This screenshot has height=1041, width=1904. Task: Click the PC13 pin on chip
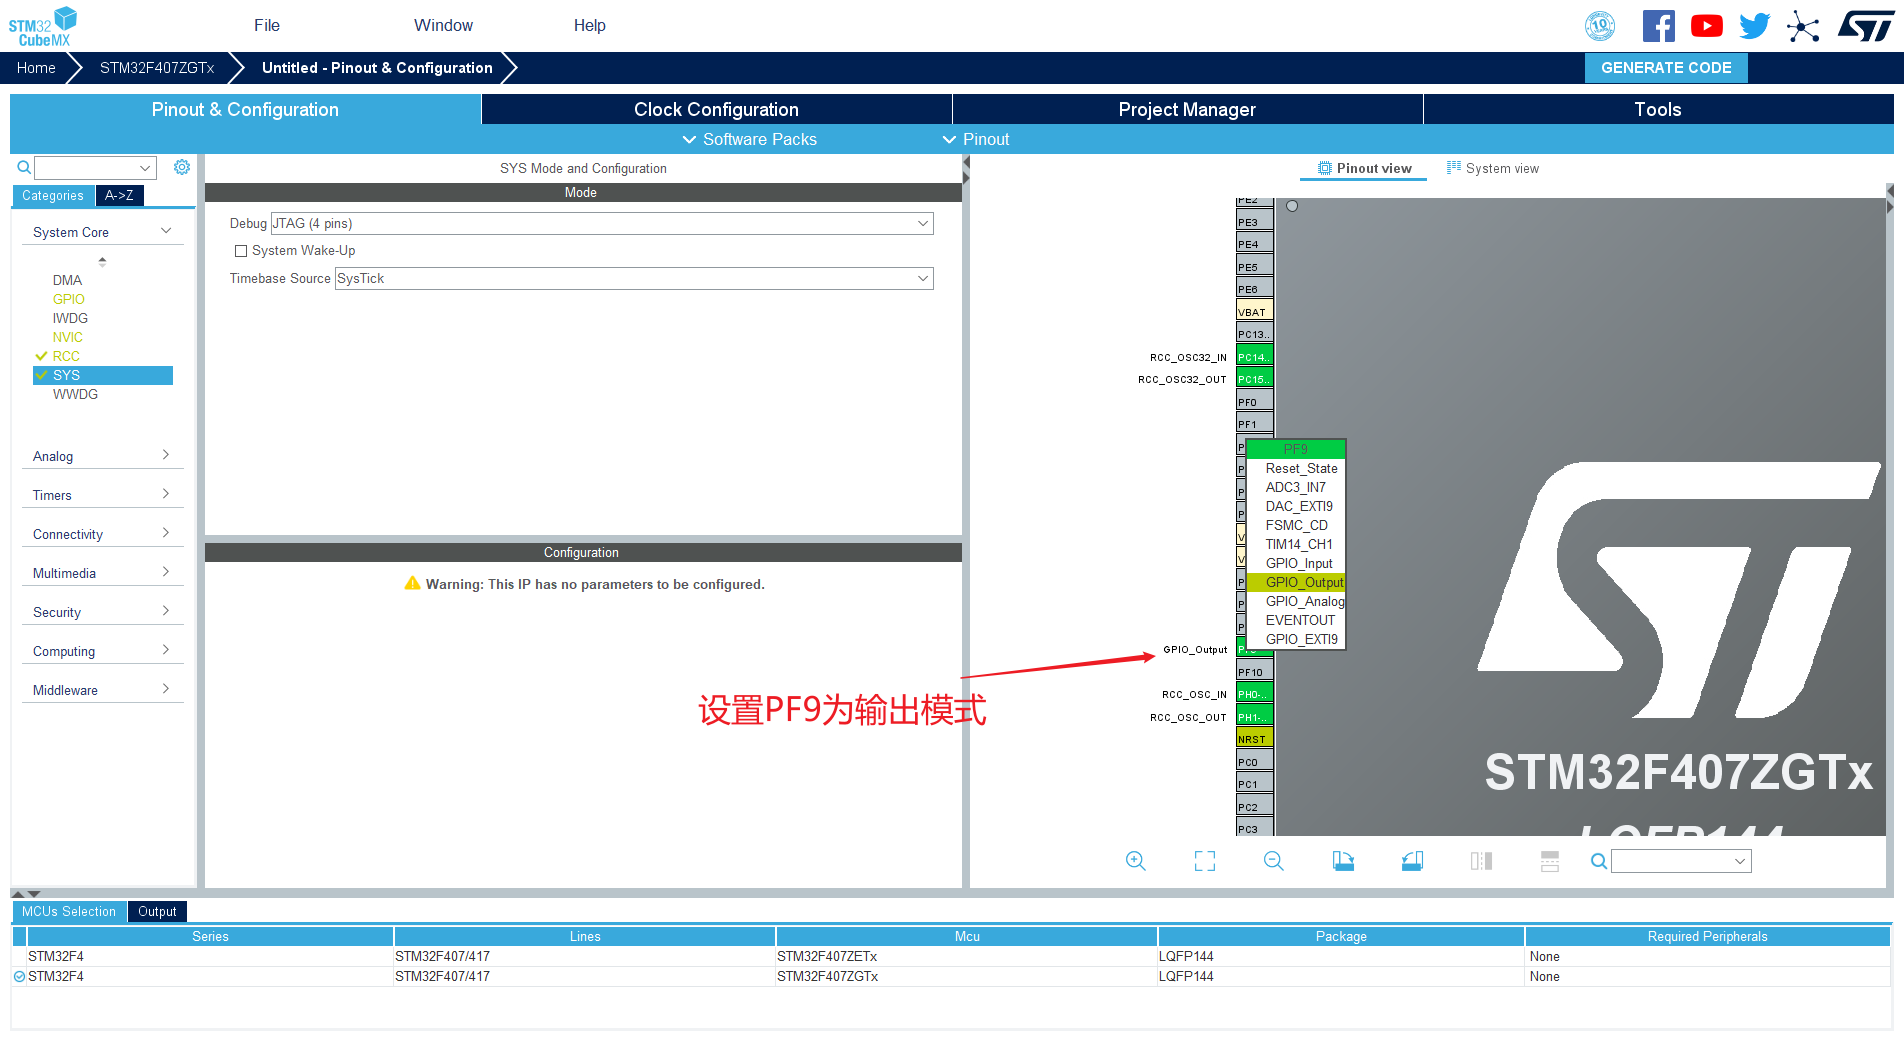1255,334
